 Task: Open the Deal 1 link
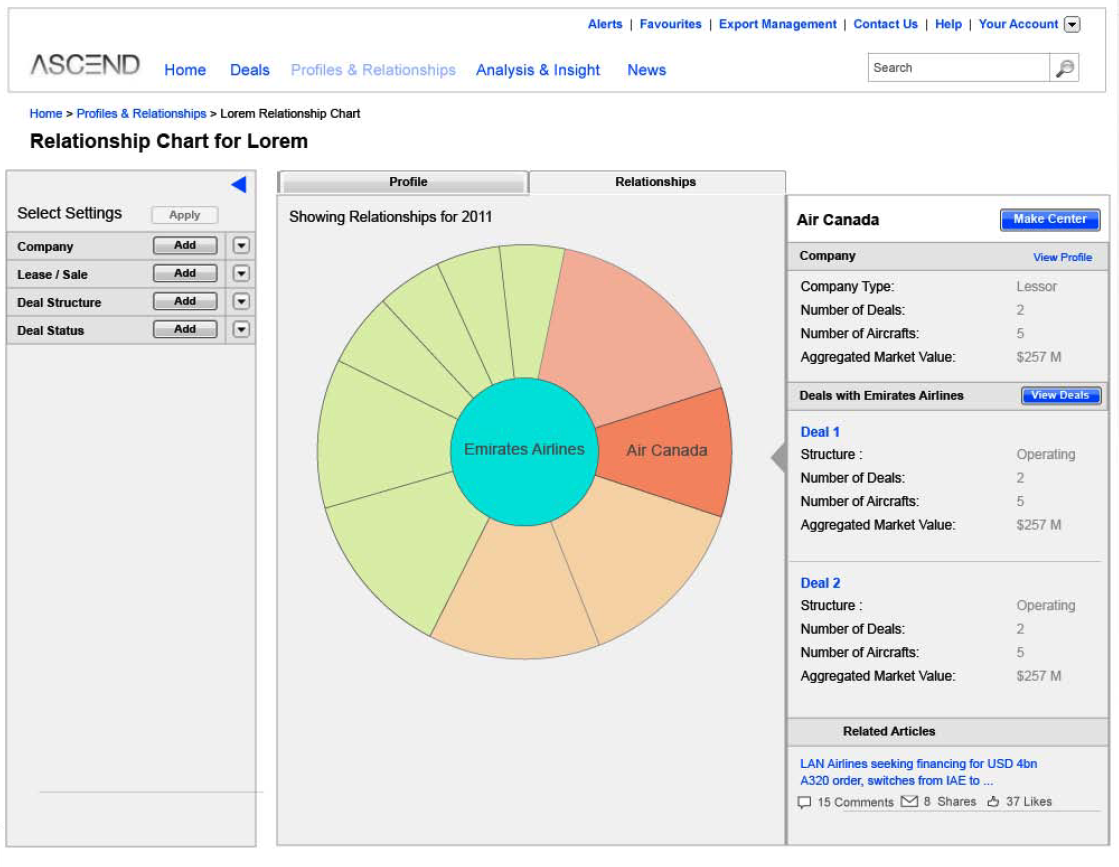(820, 432)
